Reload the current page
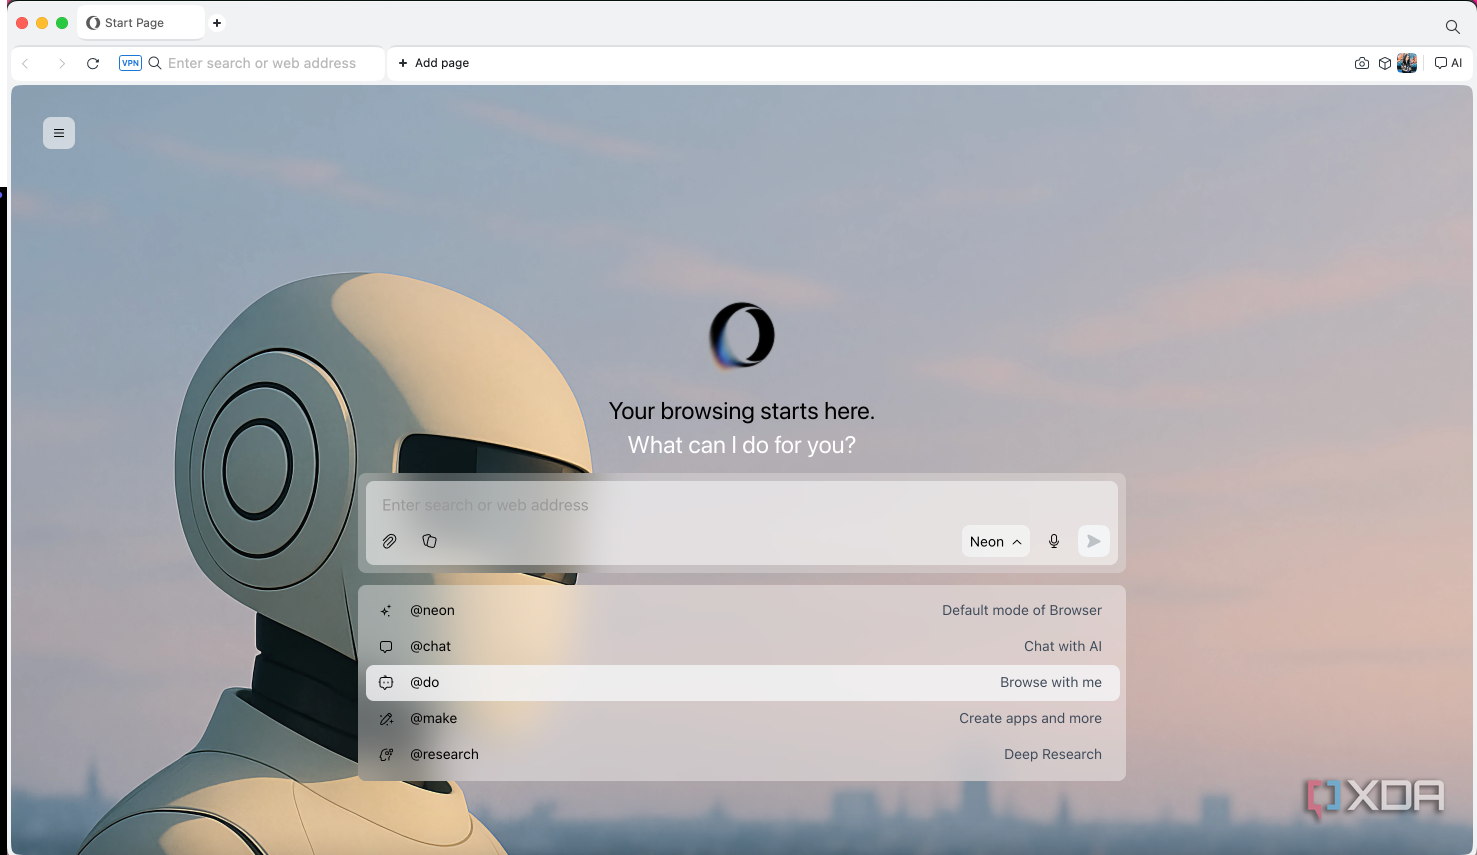Viewport: 1477px width, 855px height. (93, 63)
